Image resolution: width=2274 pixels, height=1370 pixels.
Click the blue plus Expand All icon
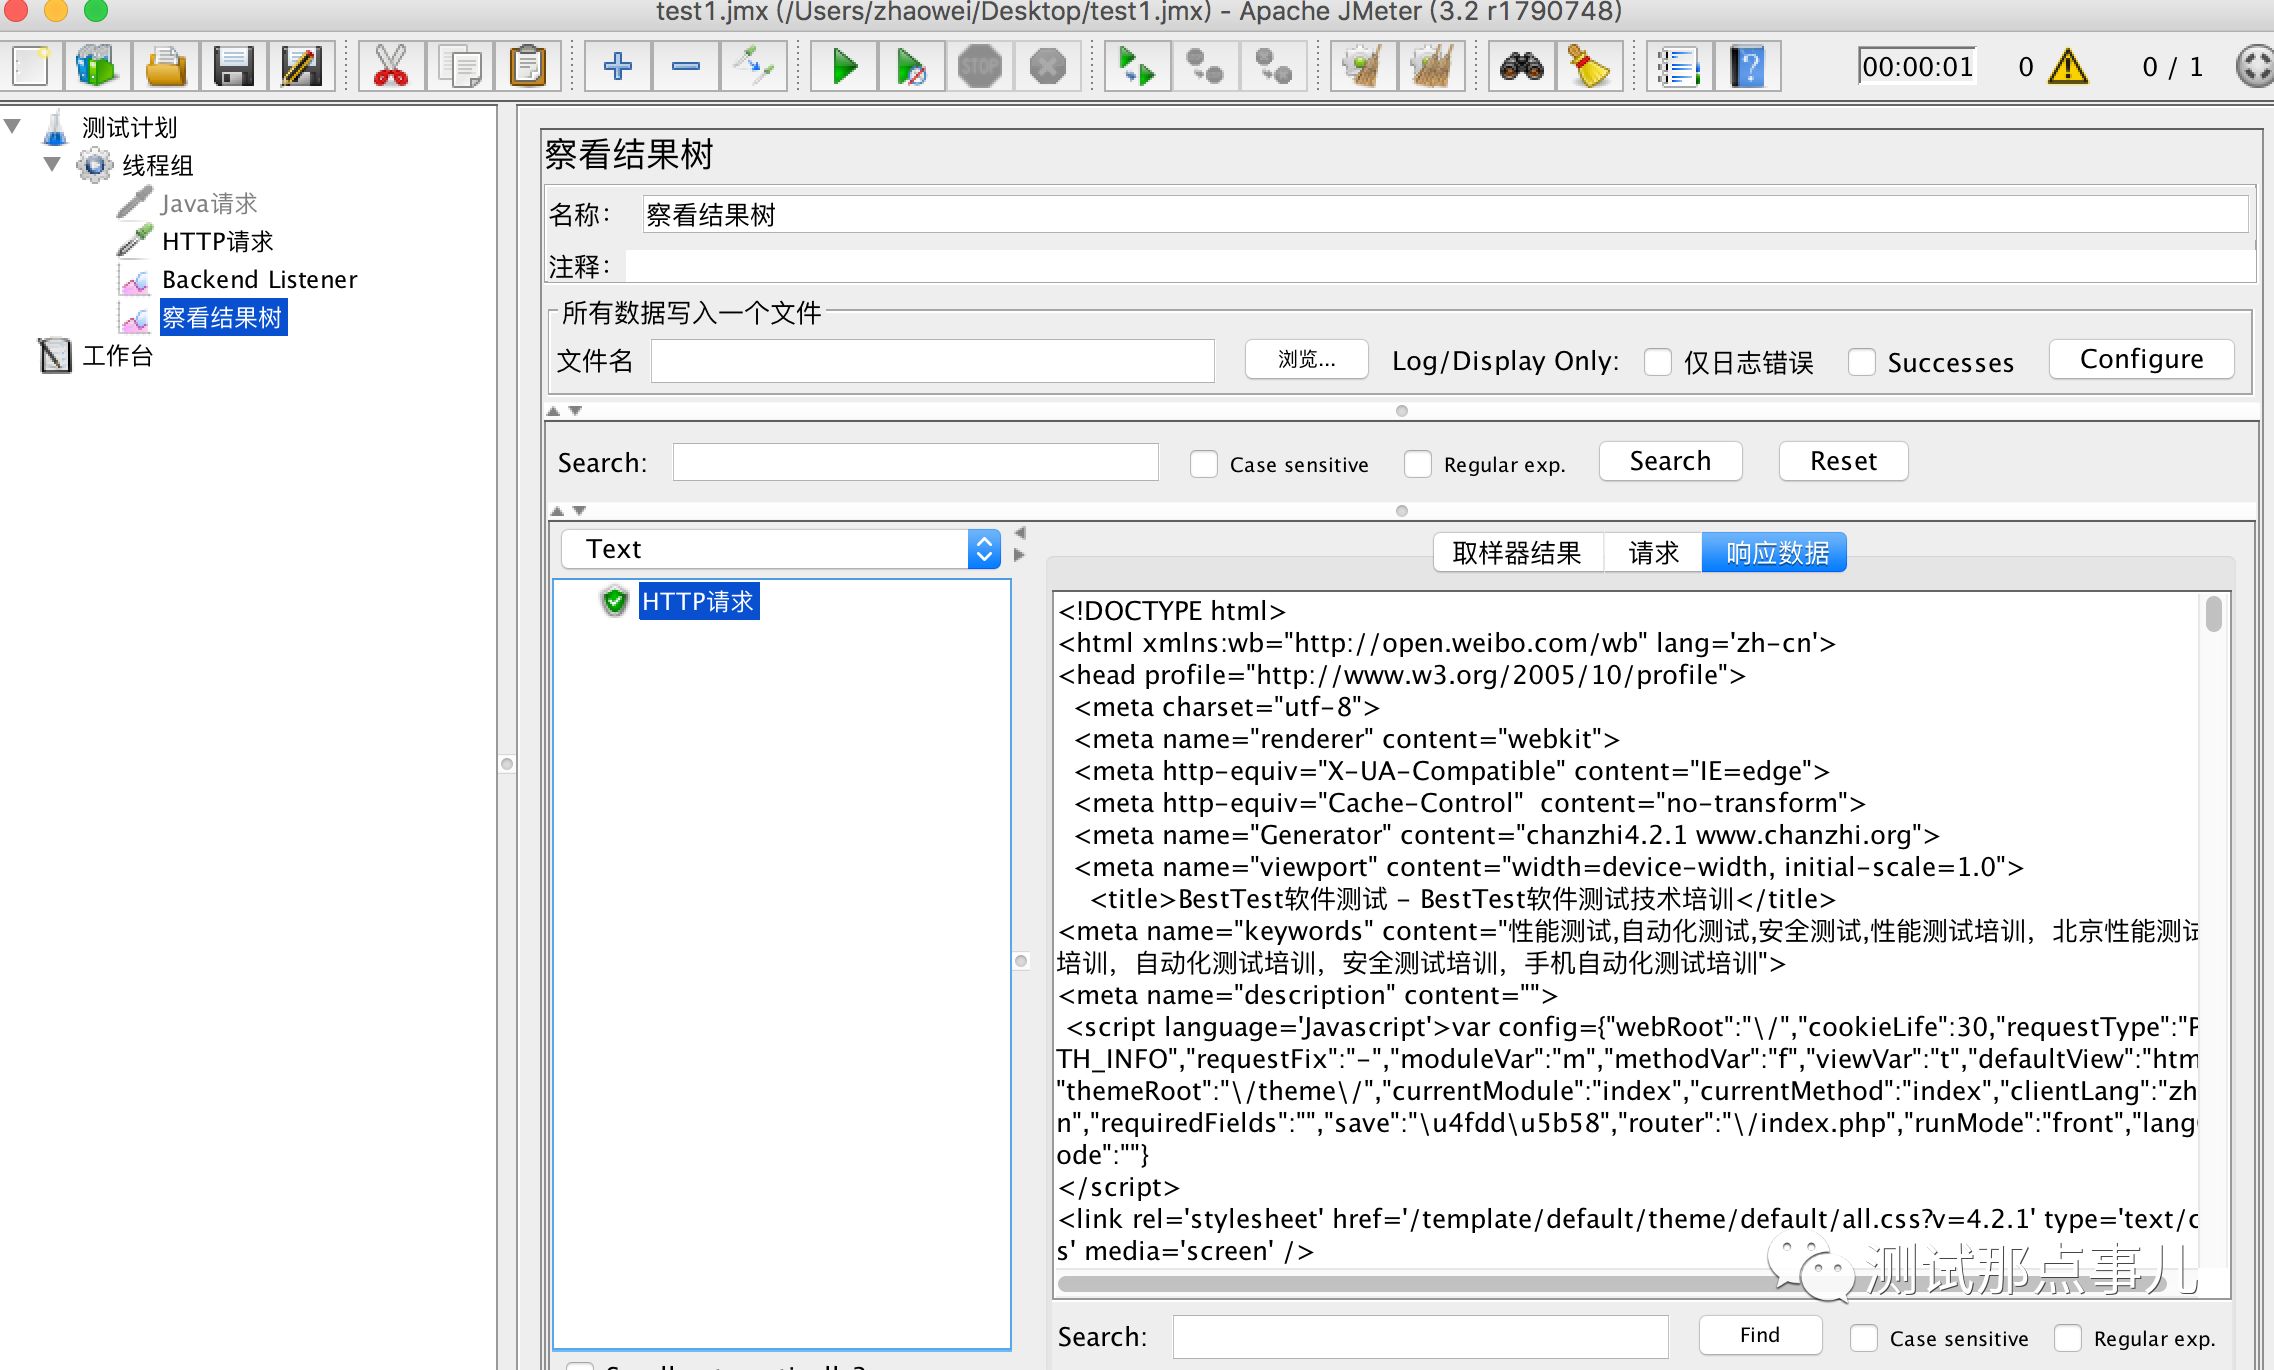[617, 67]
